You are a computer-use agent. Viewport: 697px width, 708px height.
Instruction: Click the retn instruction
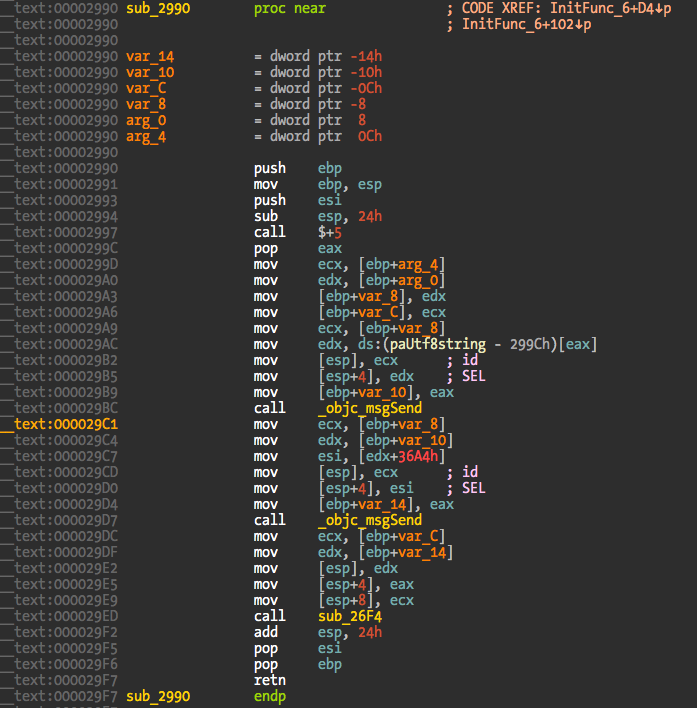269,680
